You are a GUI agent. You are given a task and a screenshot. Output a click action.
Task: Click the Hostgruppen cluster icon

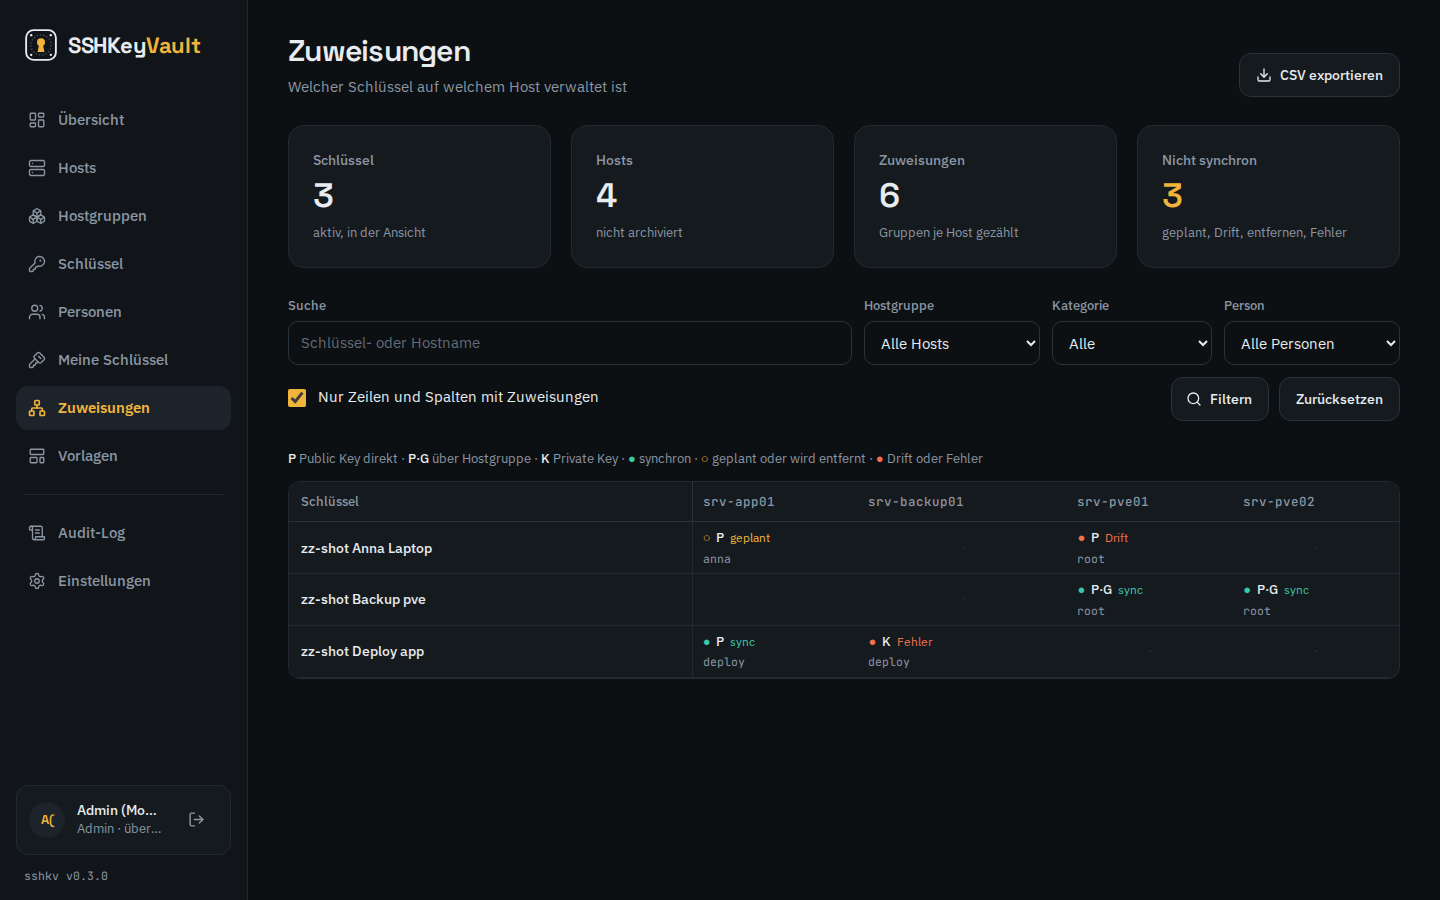37,216
